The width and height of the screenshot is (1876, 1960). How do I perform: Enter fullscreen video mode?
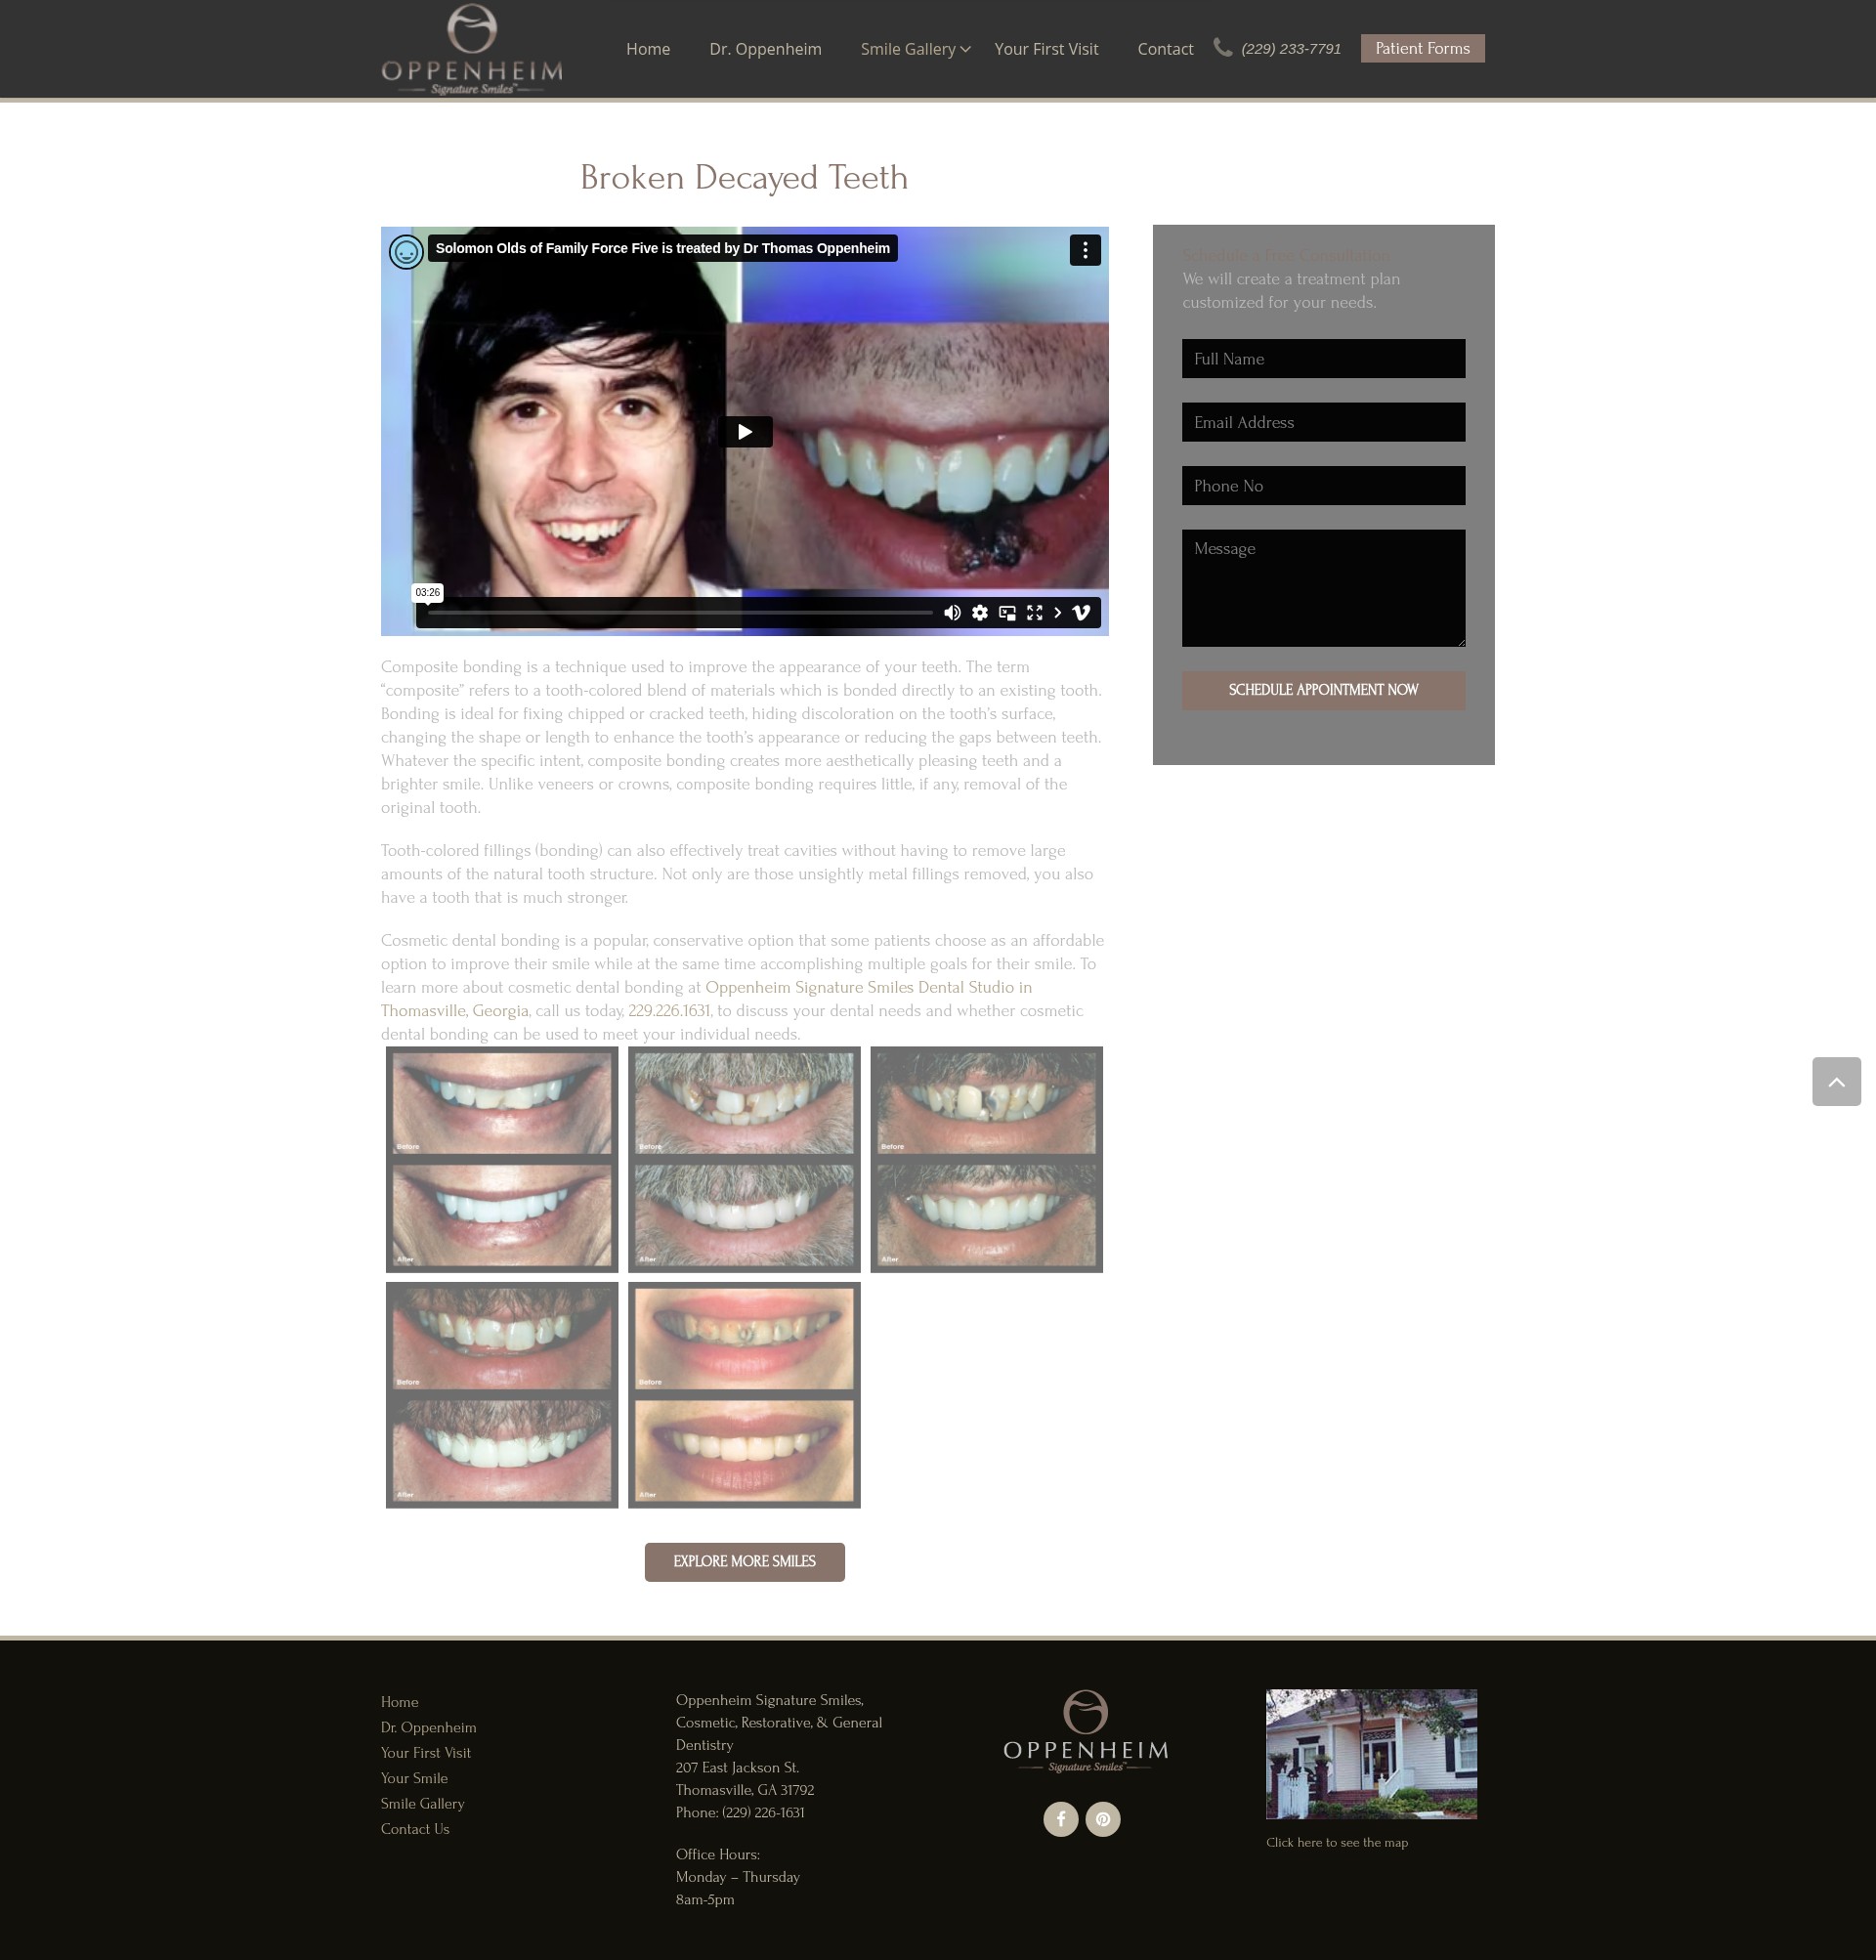(x=1034, y=613)
